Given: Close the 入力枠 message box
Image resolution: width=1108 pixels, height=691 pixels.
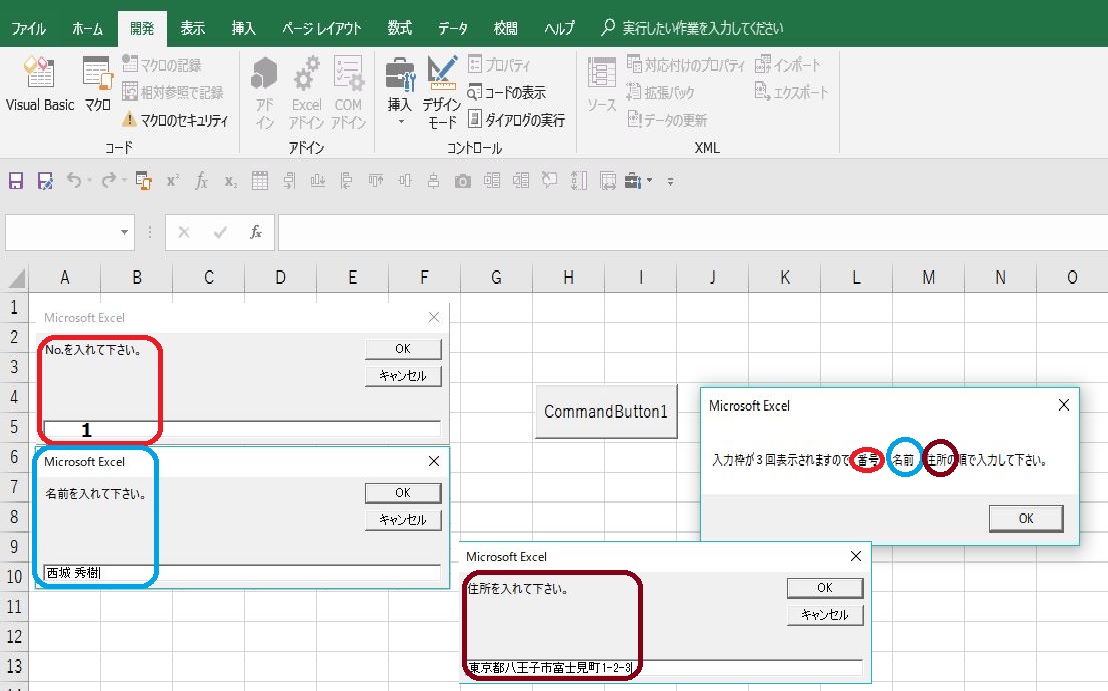Looking at the screenshot, I should click(1063, 406).
